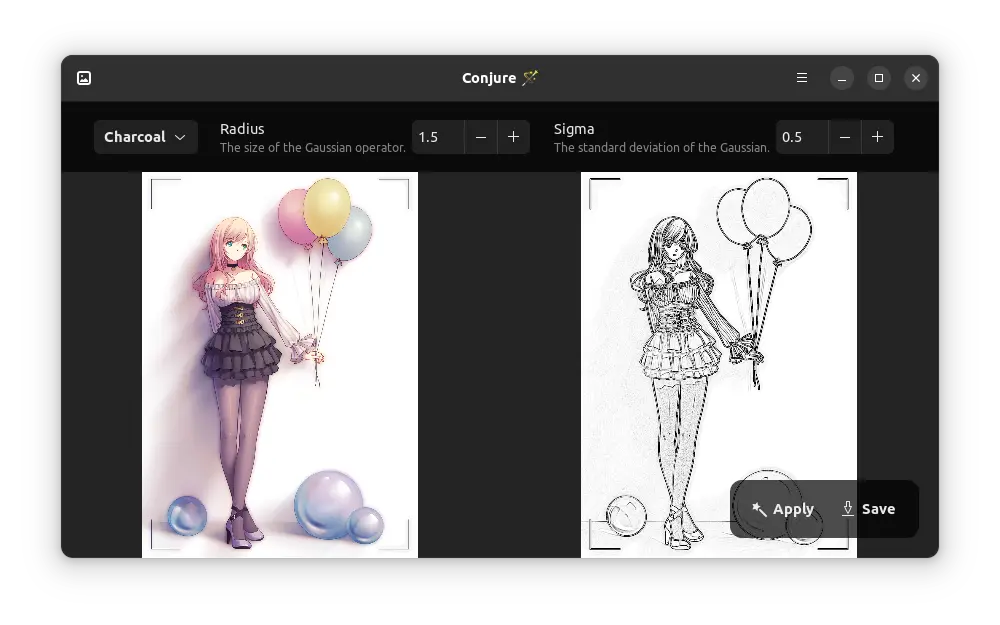Click the Radius value field showing 1.5

(x=438, y=137)
